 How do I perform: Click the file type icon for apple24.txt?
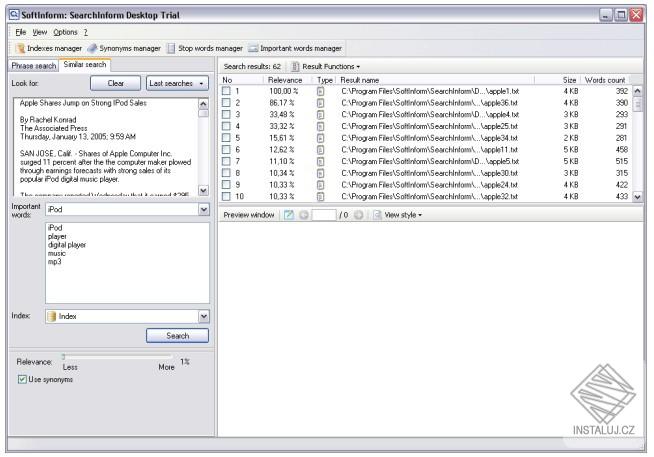(320, 185)
